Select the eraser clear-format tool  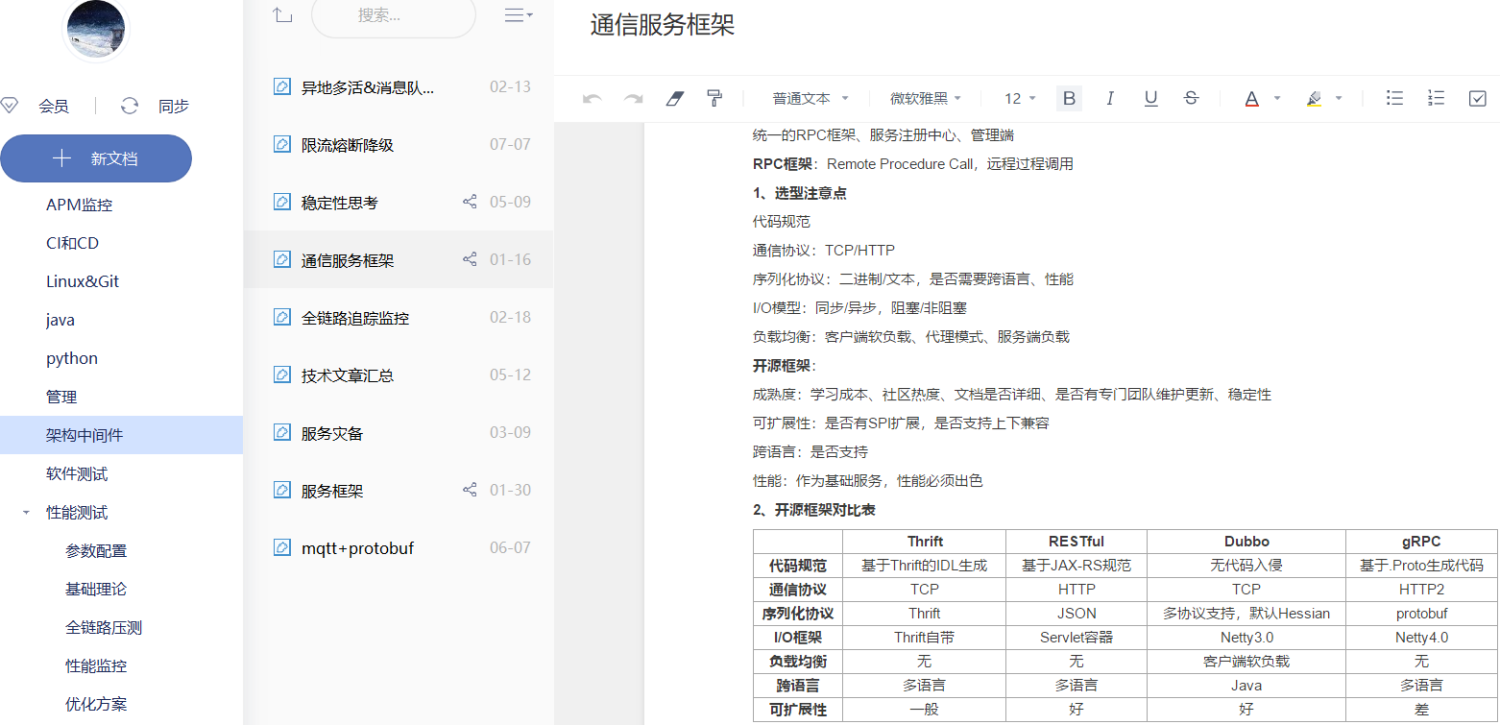(675, 98)
